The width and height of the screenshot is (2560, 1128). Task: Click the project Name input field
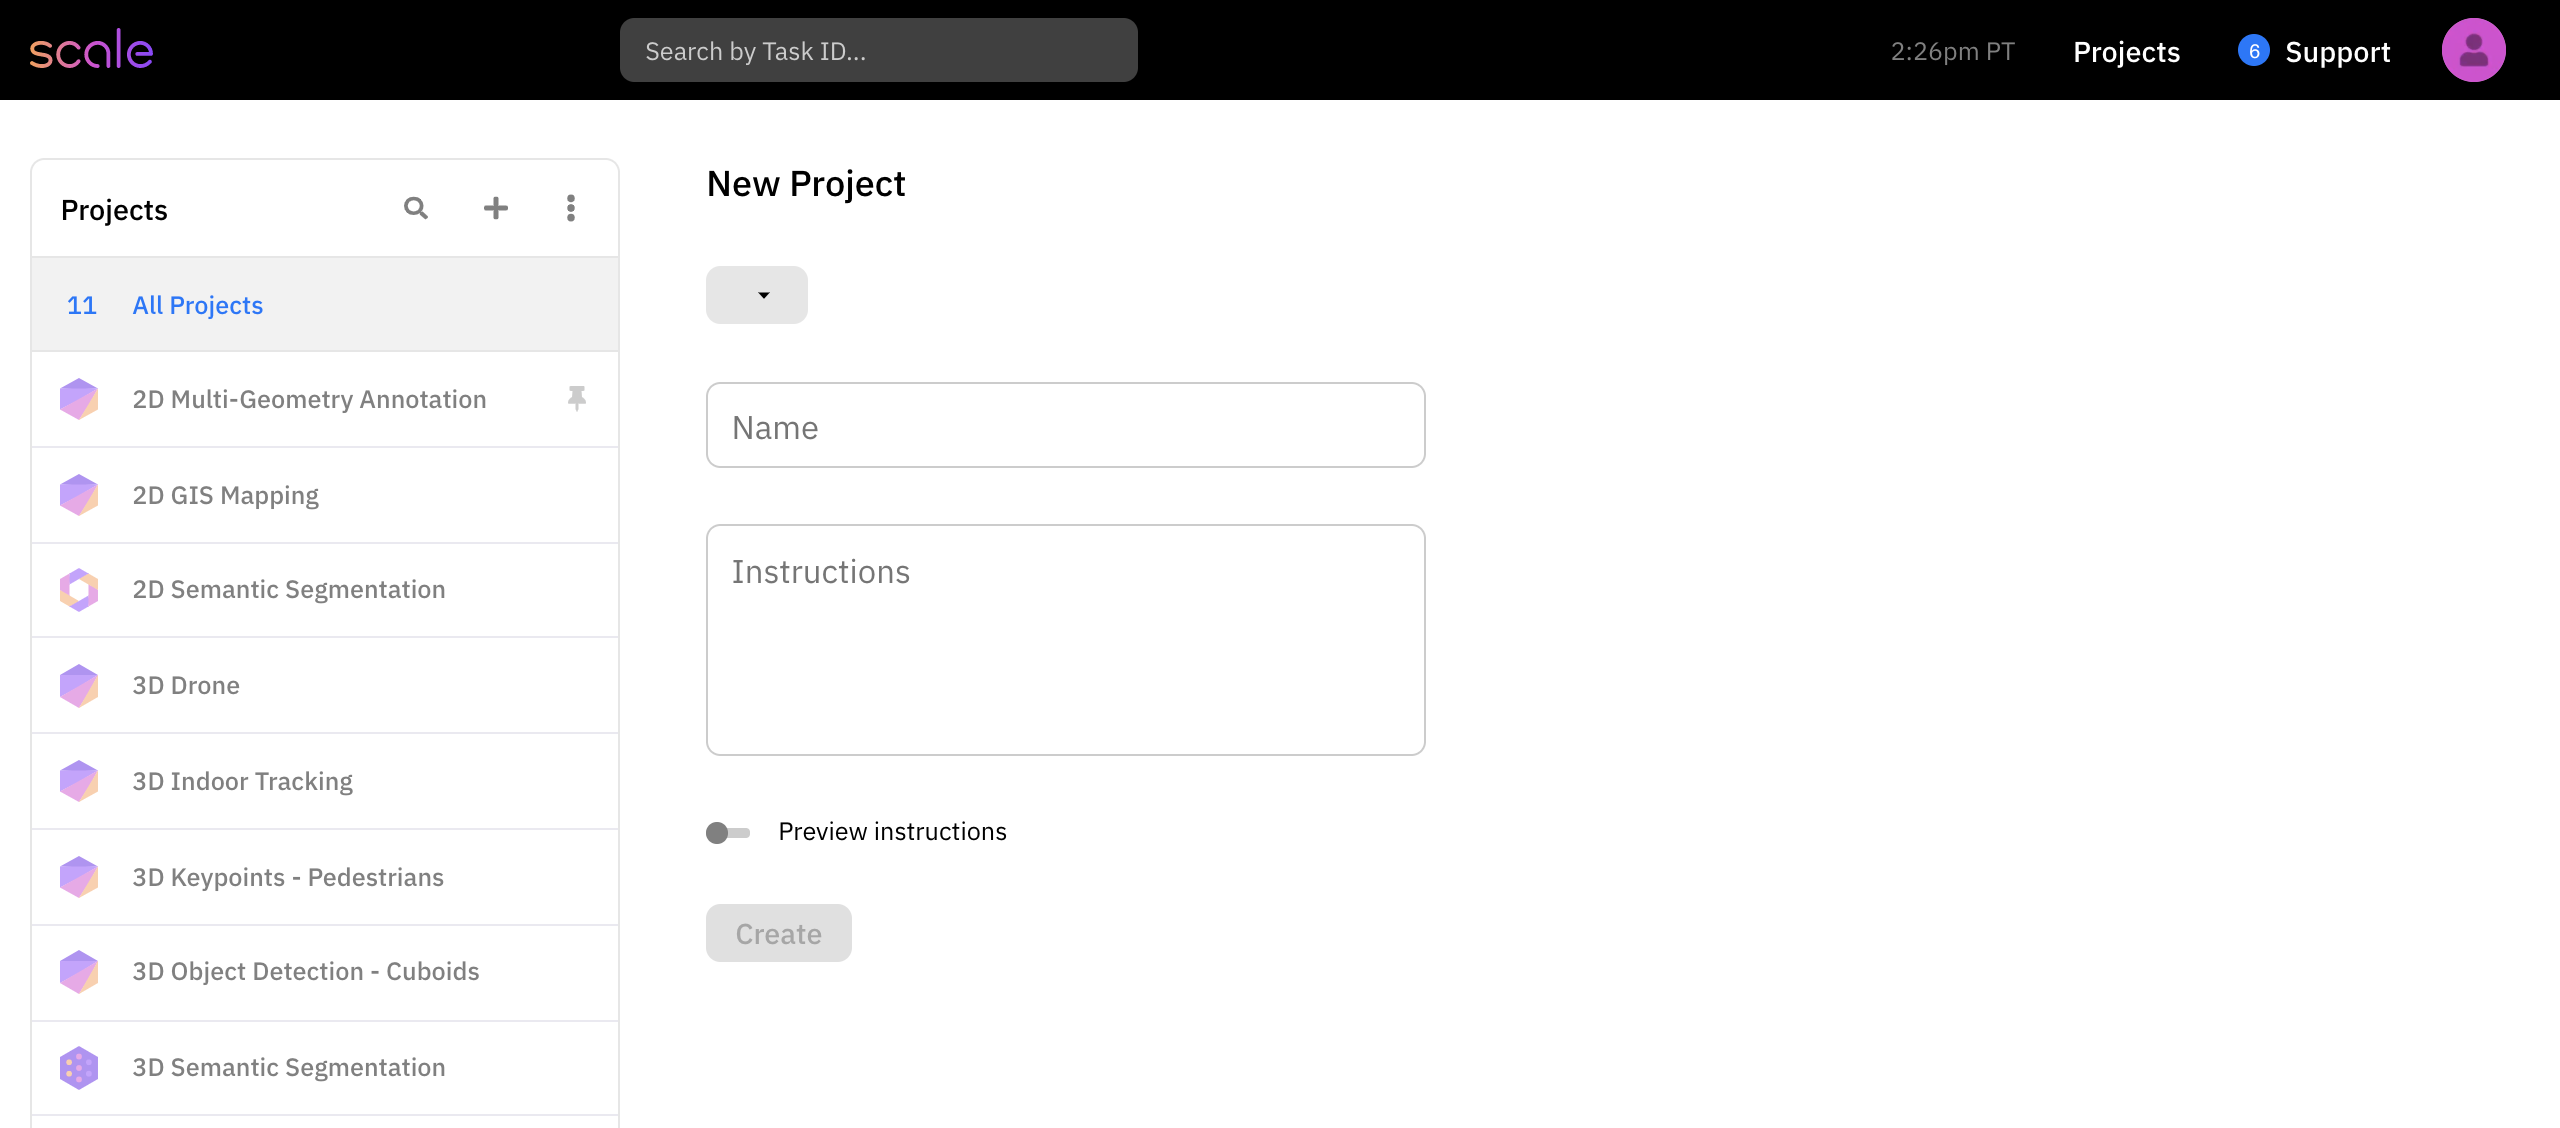point(1065,426)
